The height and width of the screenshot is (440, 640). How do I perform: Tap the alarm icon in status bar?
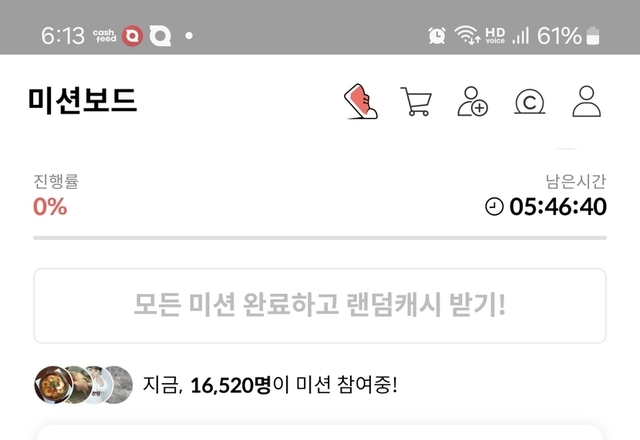(x=437, y=36)
